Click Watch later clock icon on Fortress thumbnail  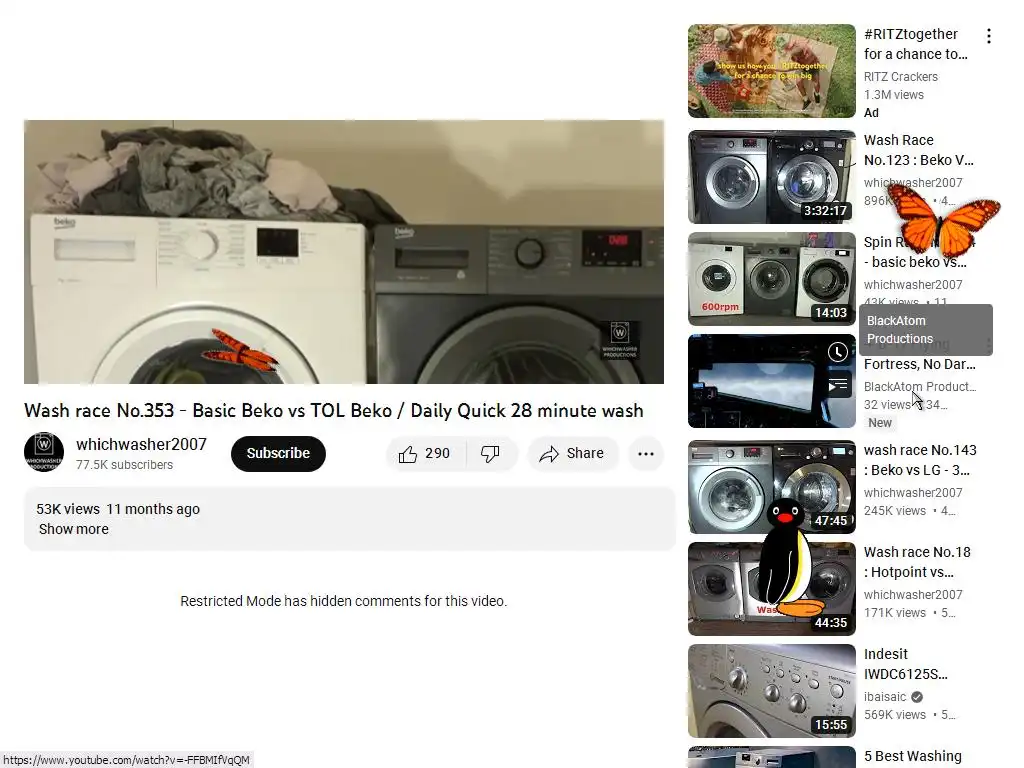[x=838, y=353]
